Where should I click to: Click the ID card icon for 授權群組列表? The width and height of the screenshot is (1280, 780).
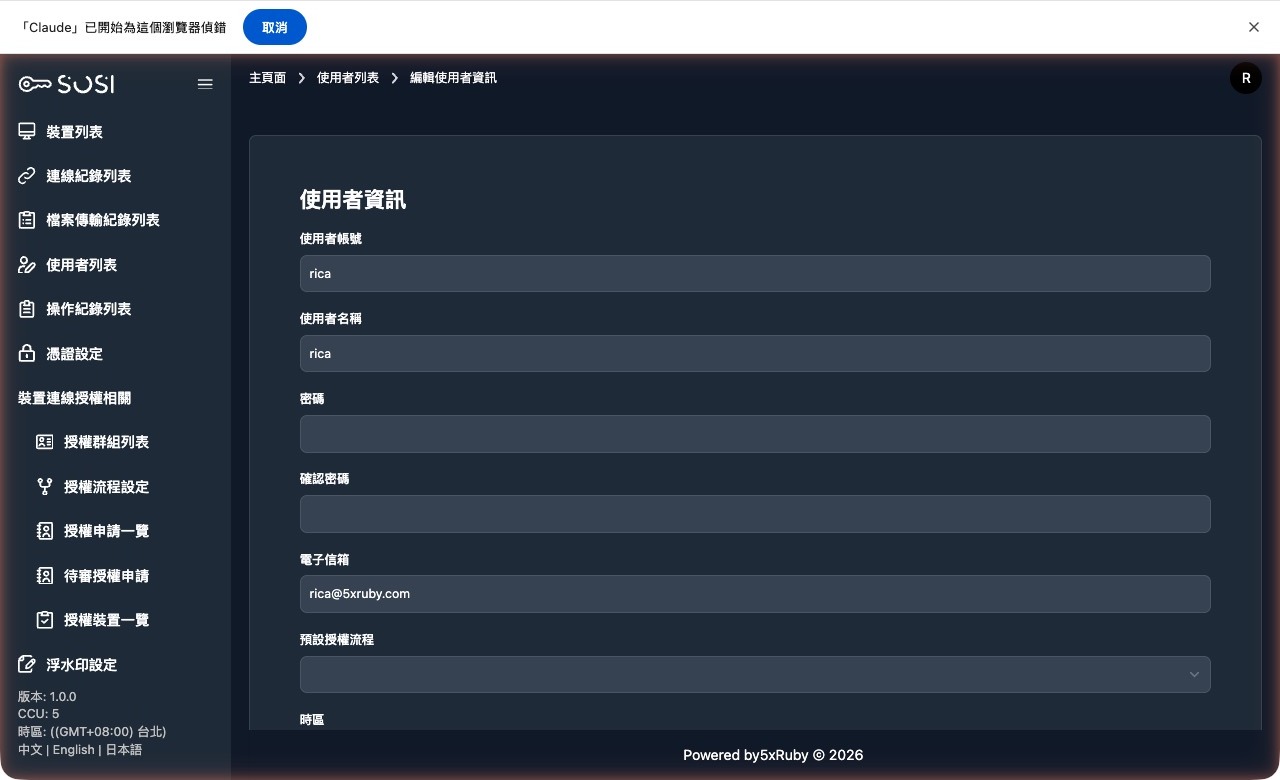[44, 442]
